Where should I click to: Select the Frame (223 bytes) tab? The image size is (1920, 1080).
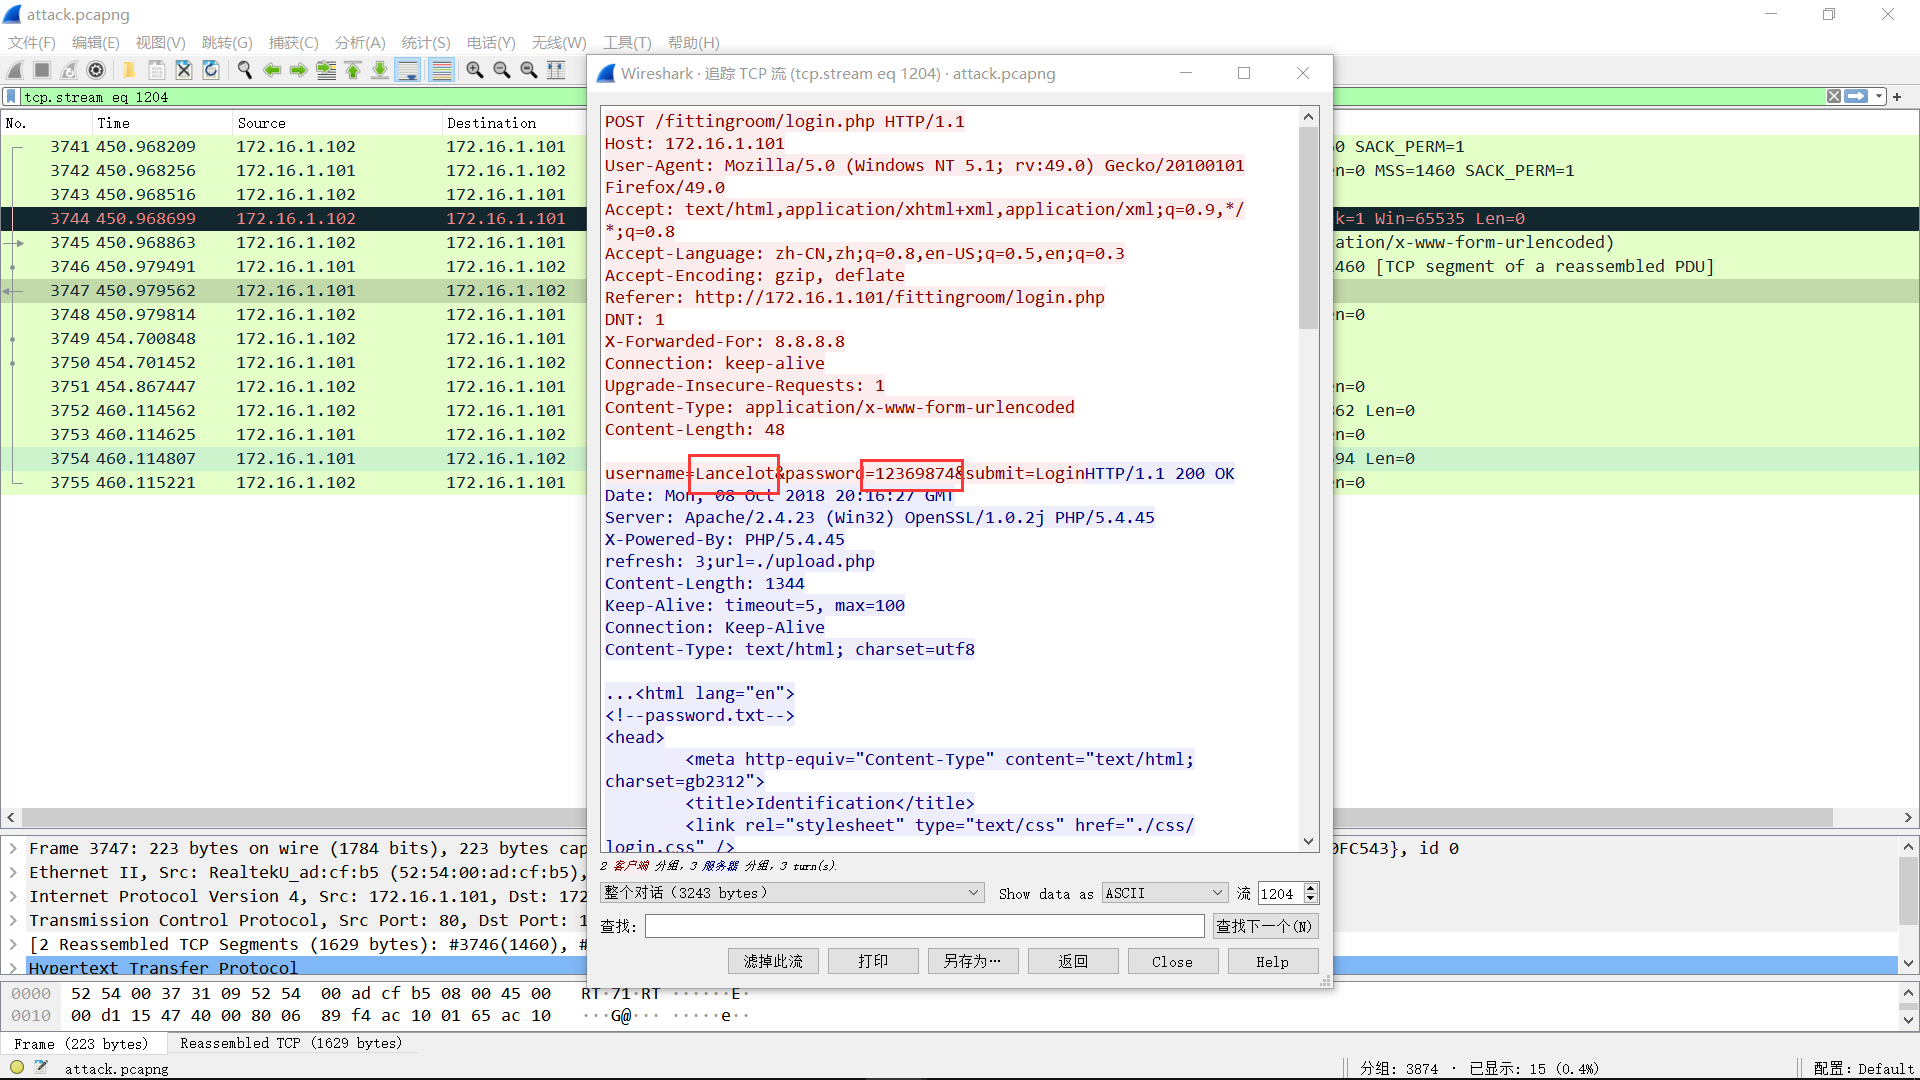coord(81,1043)
